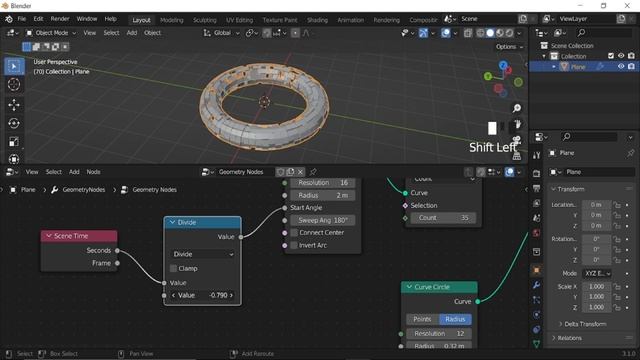The height and width of the screenshot is (360, 640).
Task: Click the Blender logo menu icon
Action: pos(9,19)
